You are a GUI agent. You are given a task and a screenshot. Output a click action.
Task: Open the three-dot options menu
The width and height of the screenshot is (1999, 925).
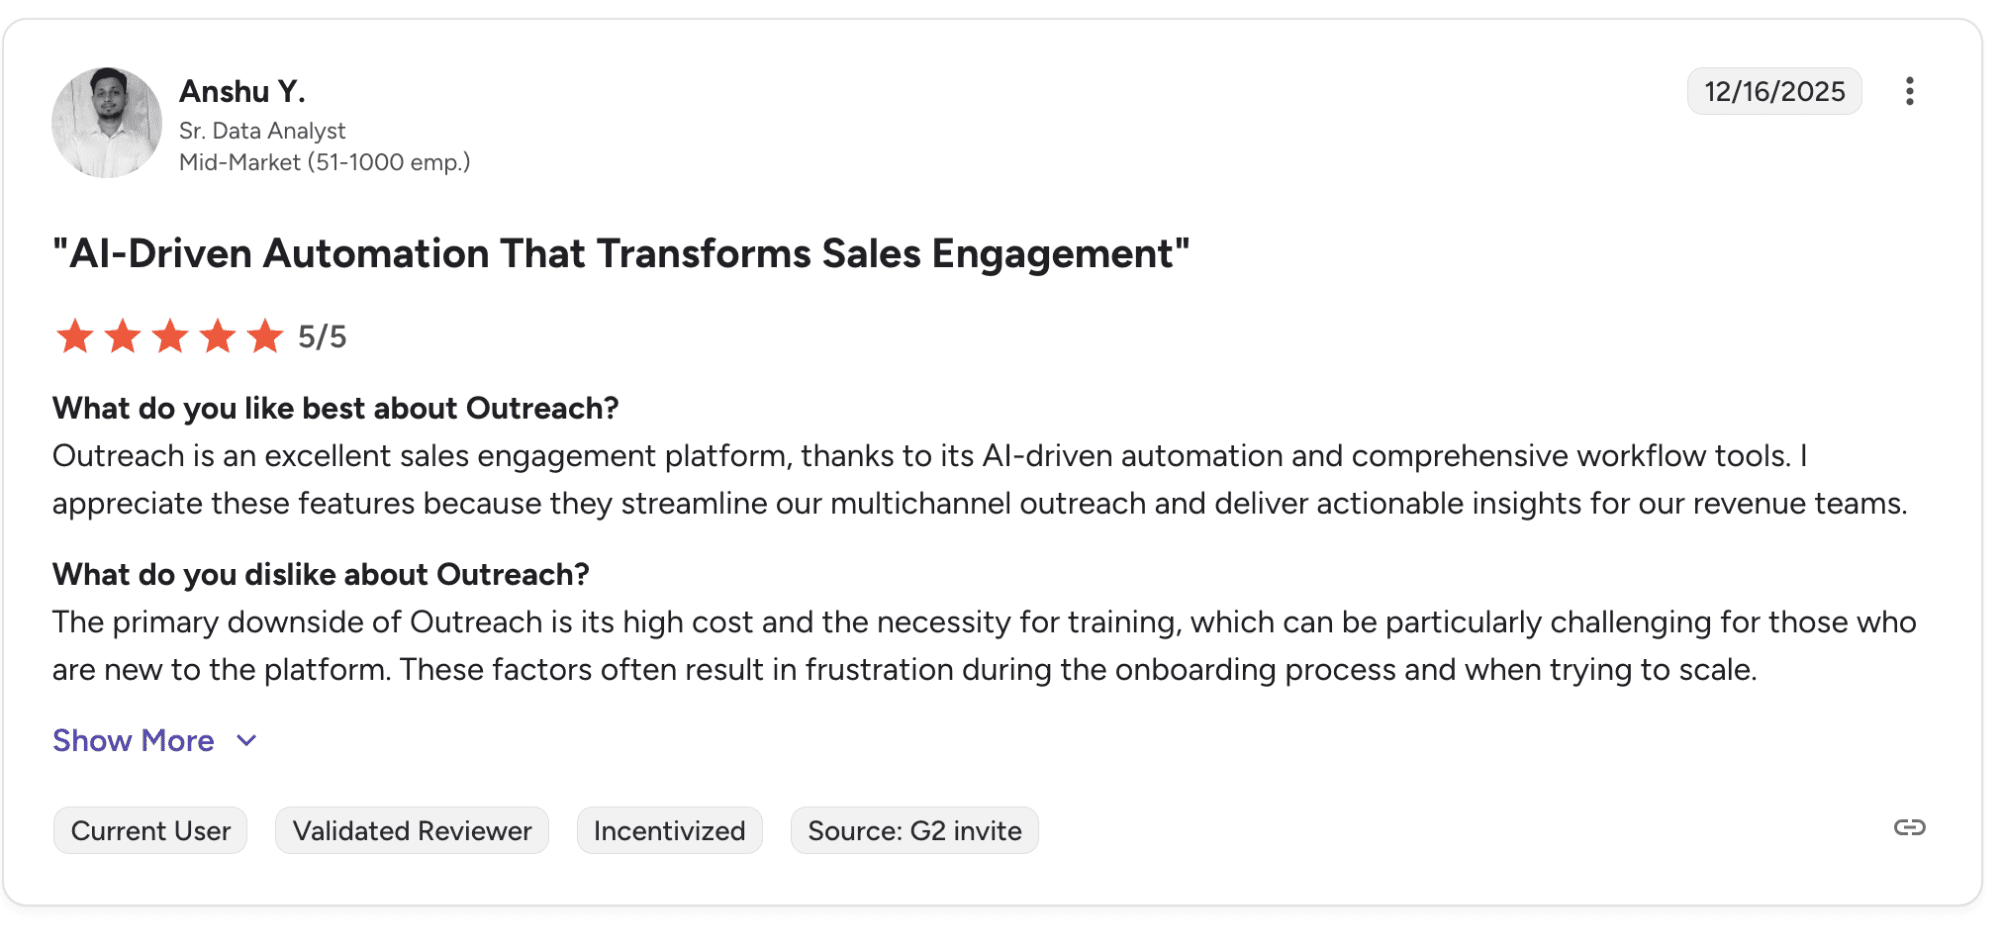1909,91
